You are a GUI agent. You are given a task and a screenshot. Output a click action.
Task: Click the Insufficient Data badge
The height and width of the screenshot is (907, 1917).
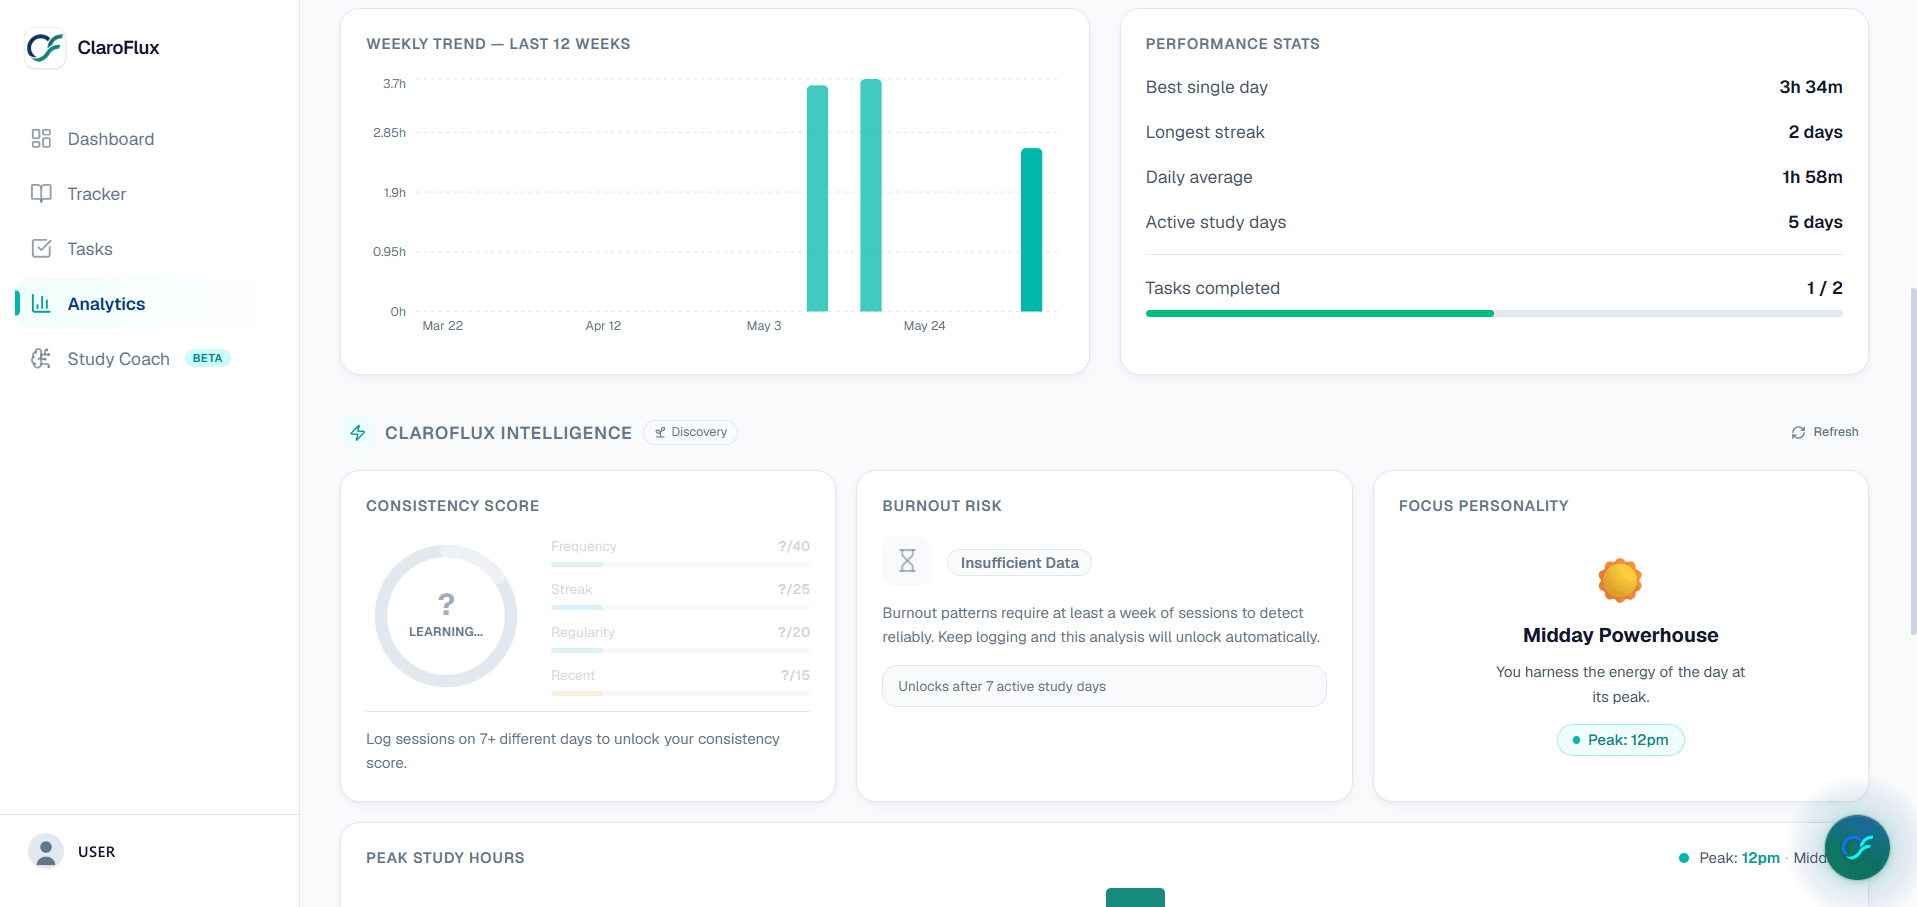click(x=1019, y=562)
